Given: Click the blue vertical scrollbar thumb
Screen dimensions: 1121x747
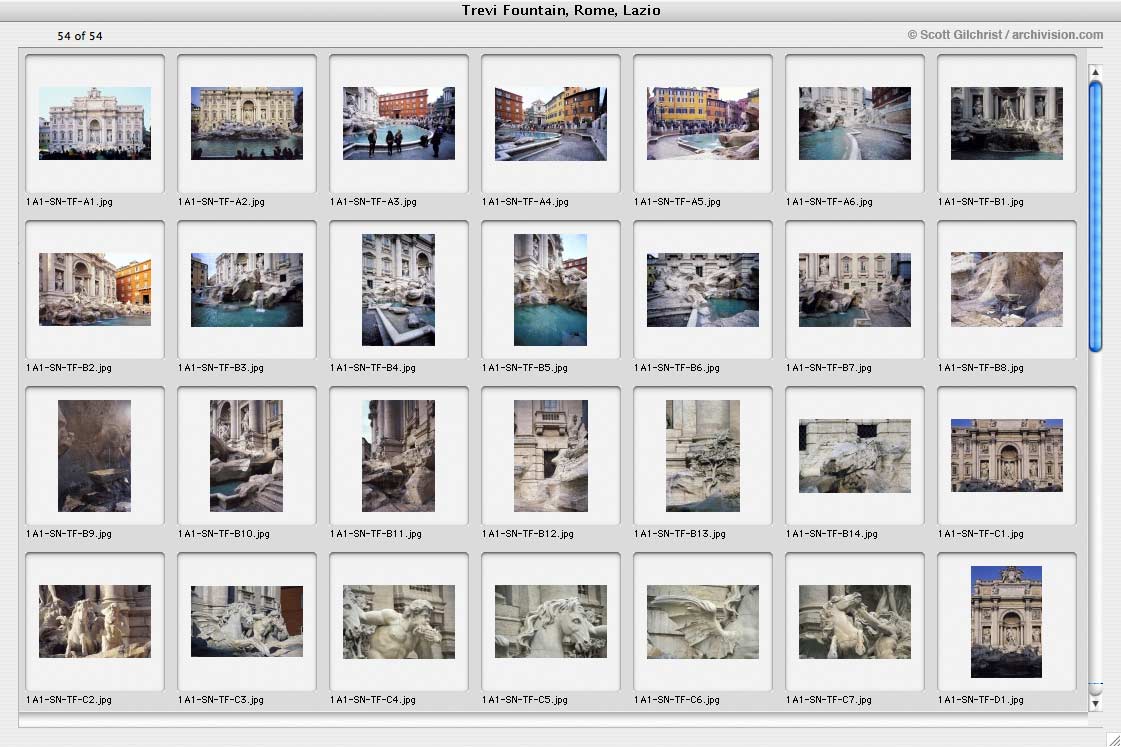Looking at the screenshot, I should coord(1095,217).
